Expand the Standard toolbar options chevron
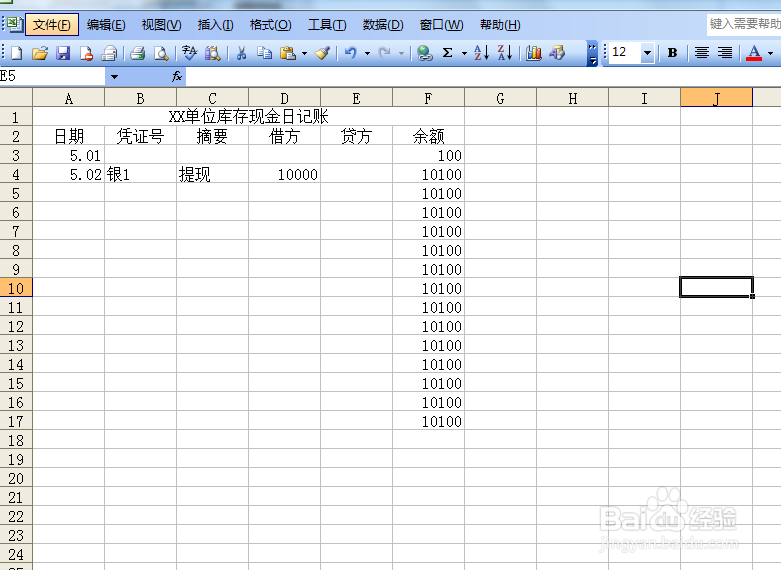This screenshot has height=570, width=781. click(x=592, y=53)
